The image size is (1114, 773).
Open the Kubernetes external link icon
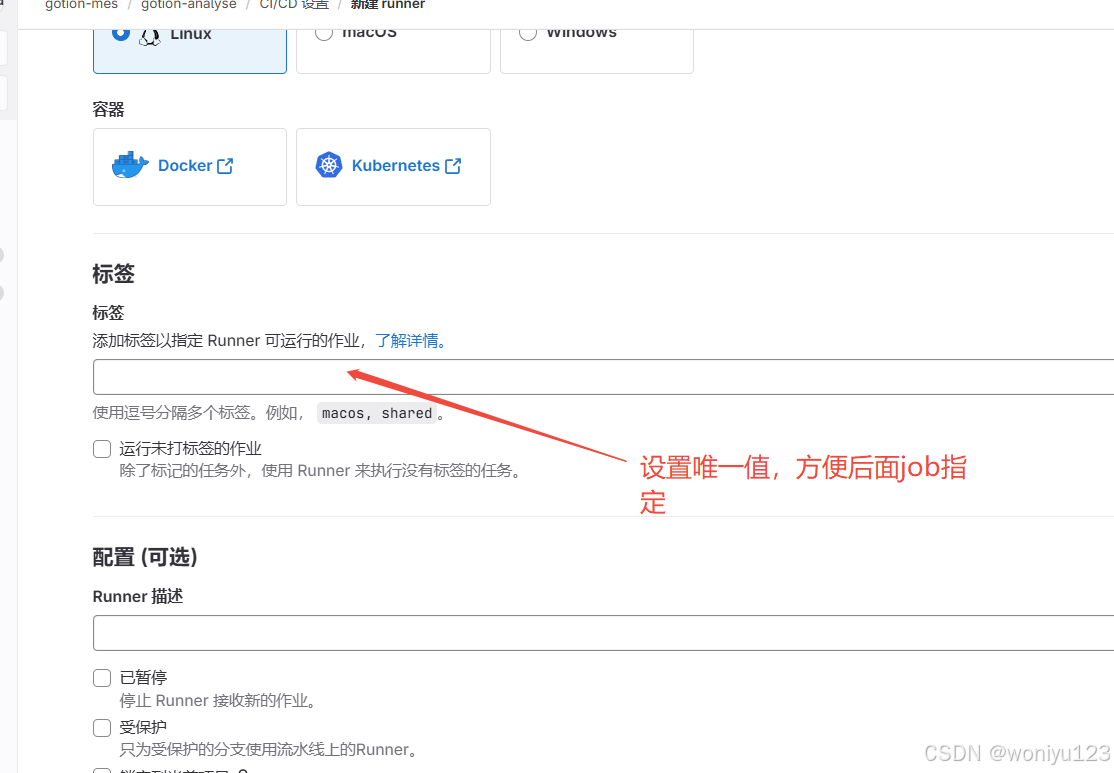coord(453,164)
